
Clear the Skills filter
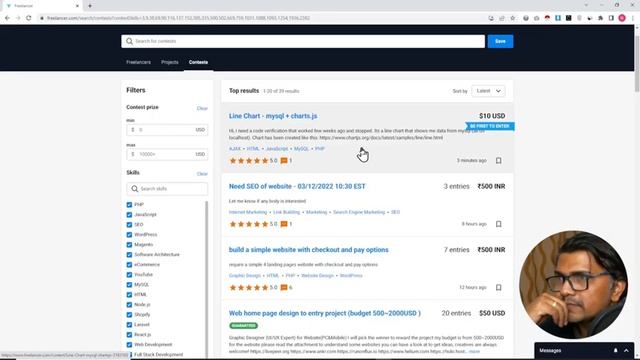(202, 174)
